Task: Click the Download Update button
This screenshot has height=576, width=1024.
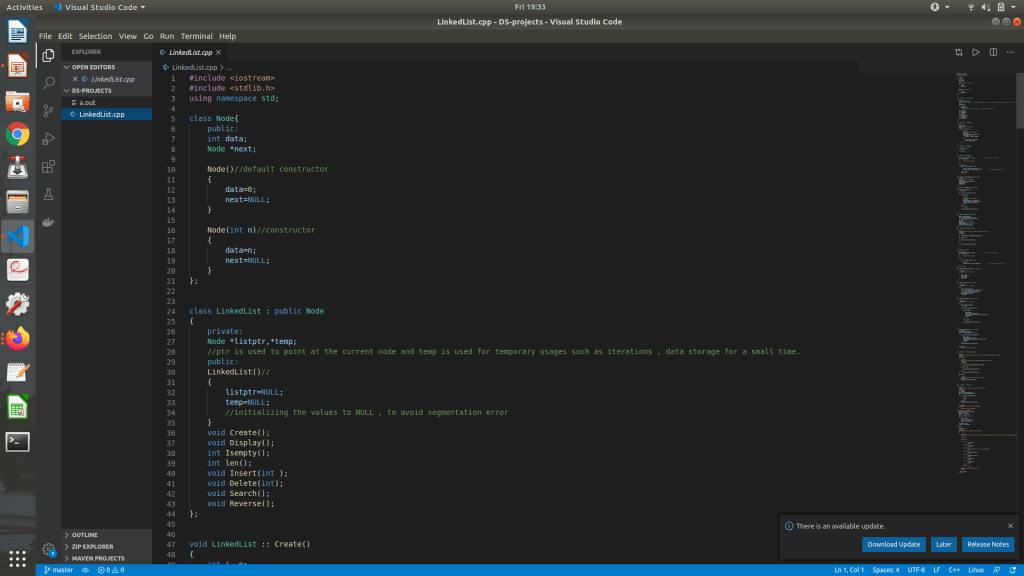Action: [893, 544]
